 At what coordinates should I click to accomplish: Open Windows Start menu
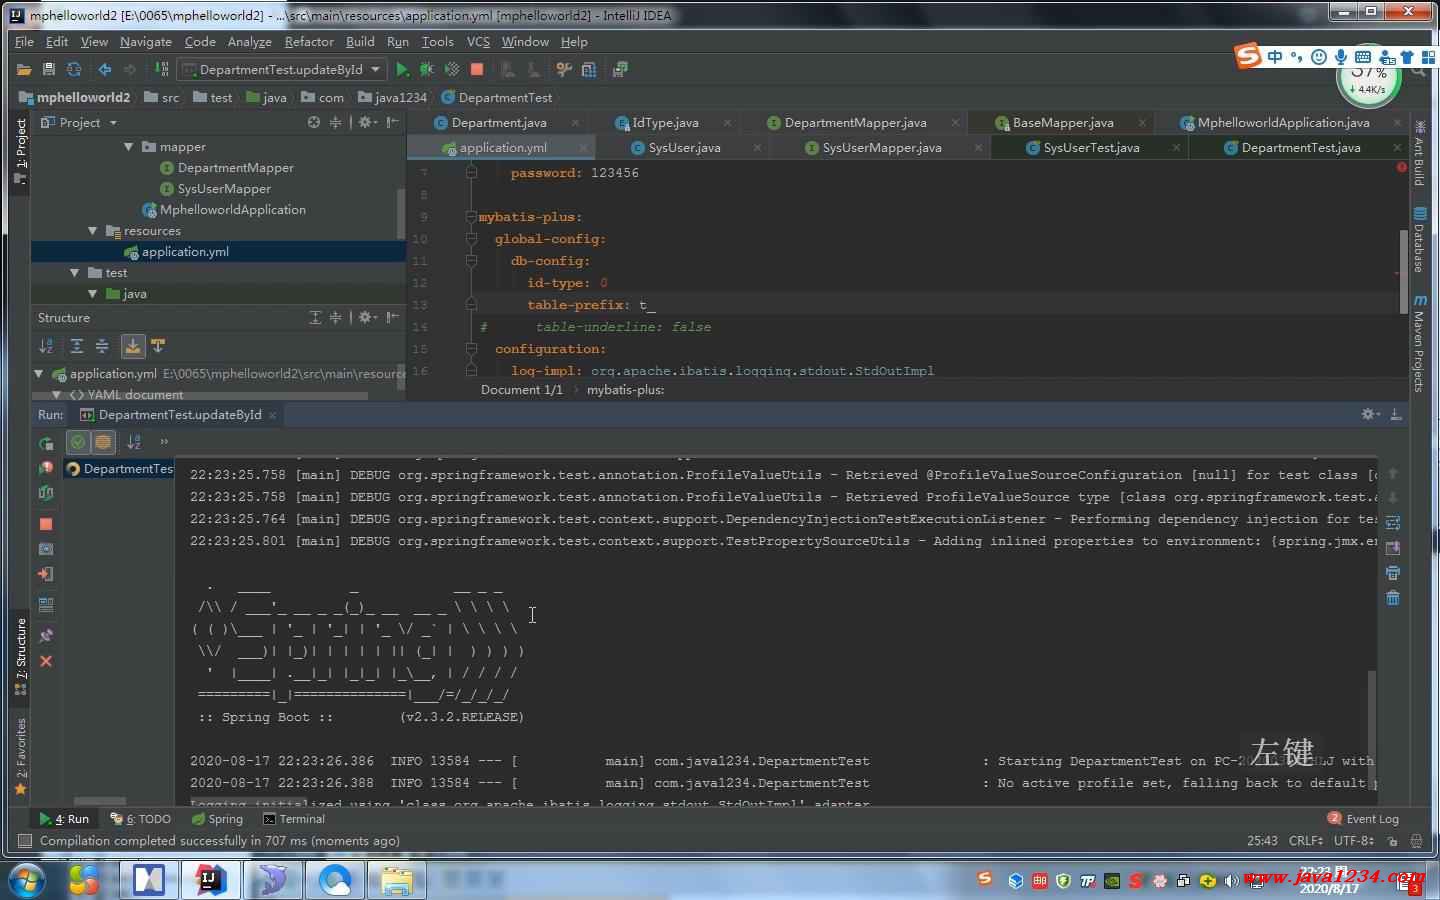(26, 881)
